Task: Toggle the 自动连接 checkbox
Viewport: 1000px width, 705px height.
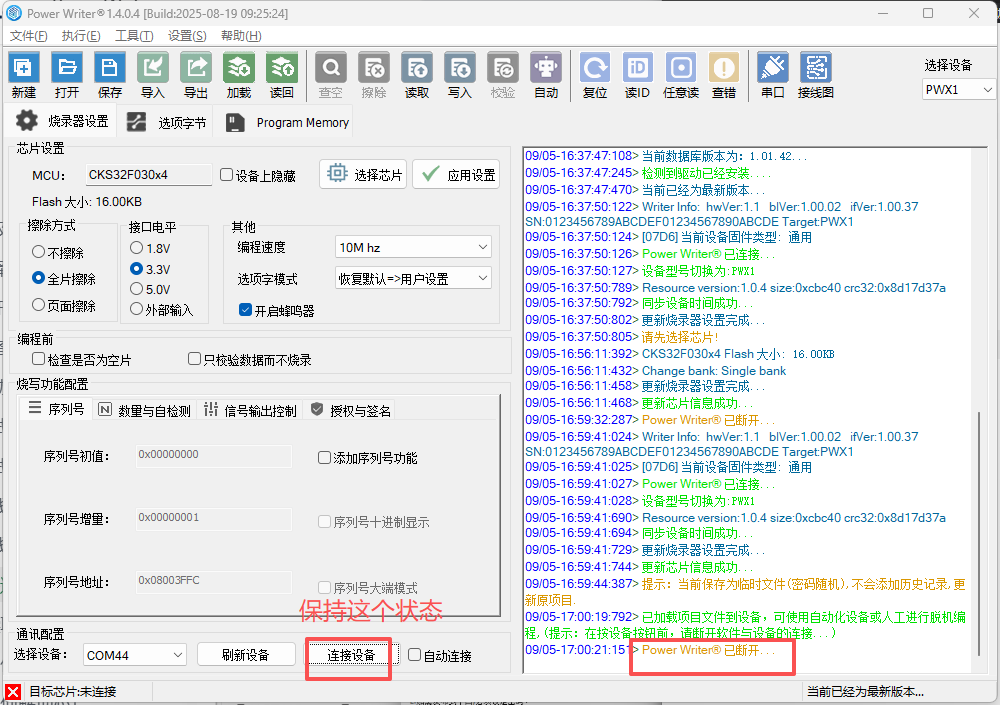Action: click(415, 655)
